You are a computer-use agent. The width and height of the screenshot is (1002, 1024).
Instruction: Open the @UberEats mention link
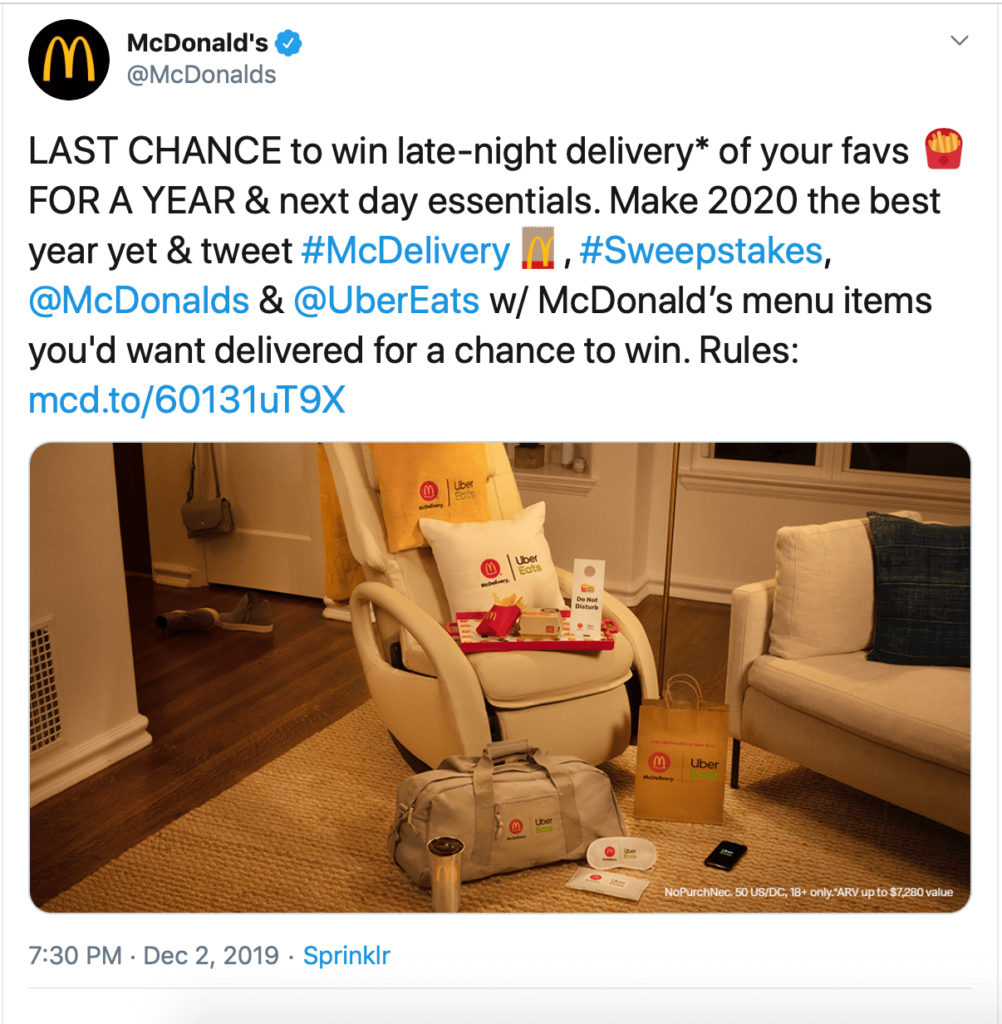[386, 300]
